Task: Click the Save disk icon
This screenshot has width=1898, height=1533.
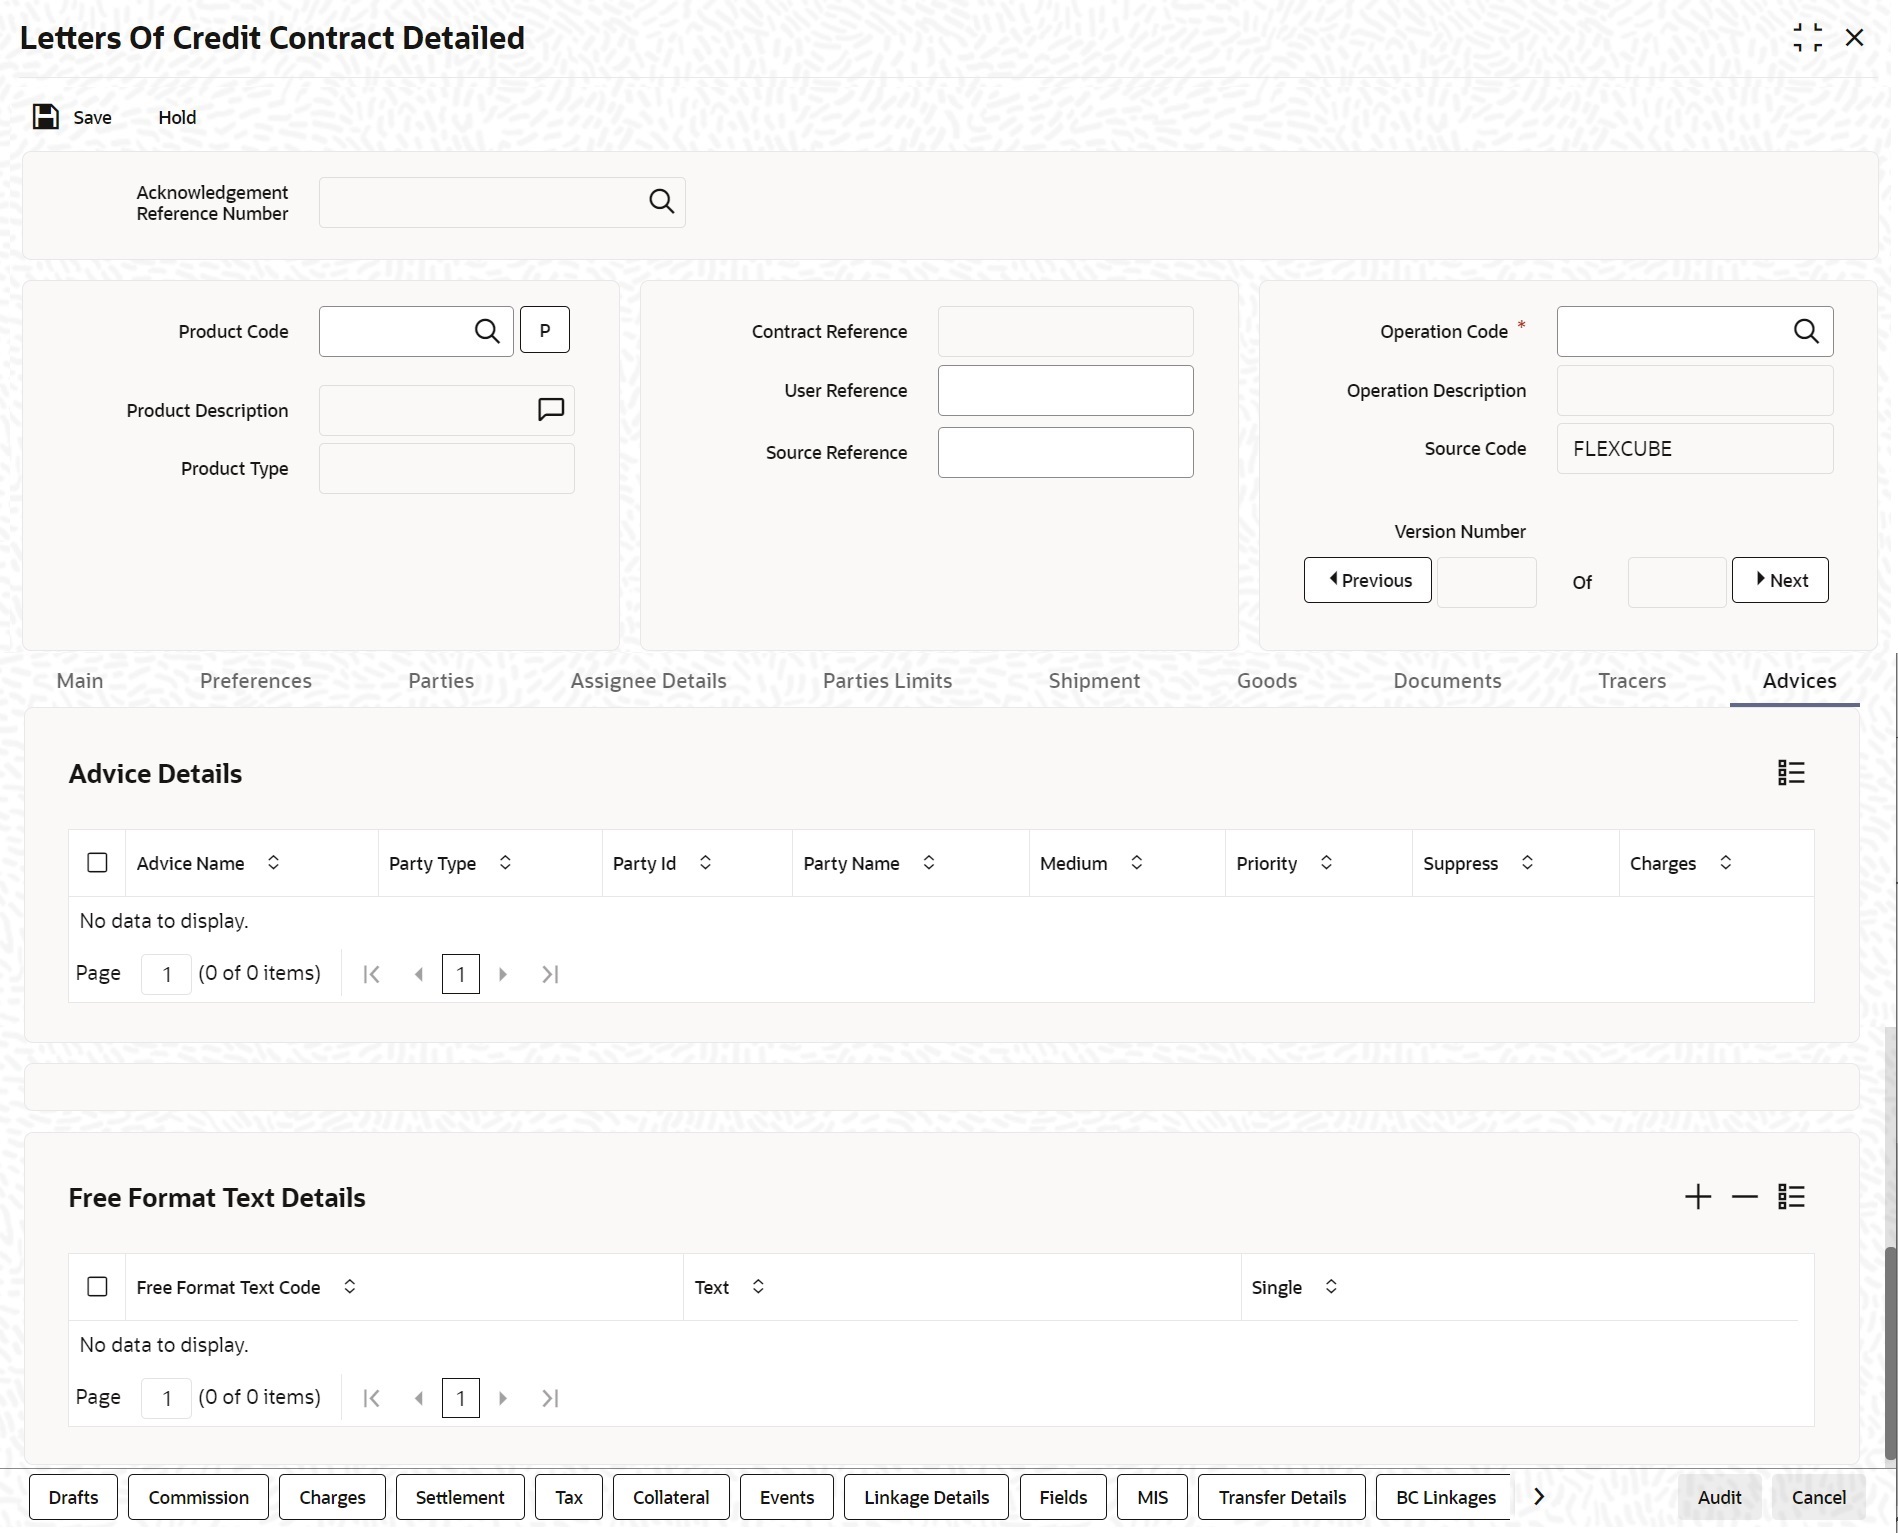Action: tap(45, 117)
